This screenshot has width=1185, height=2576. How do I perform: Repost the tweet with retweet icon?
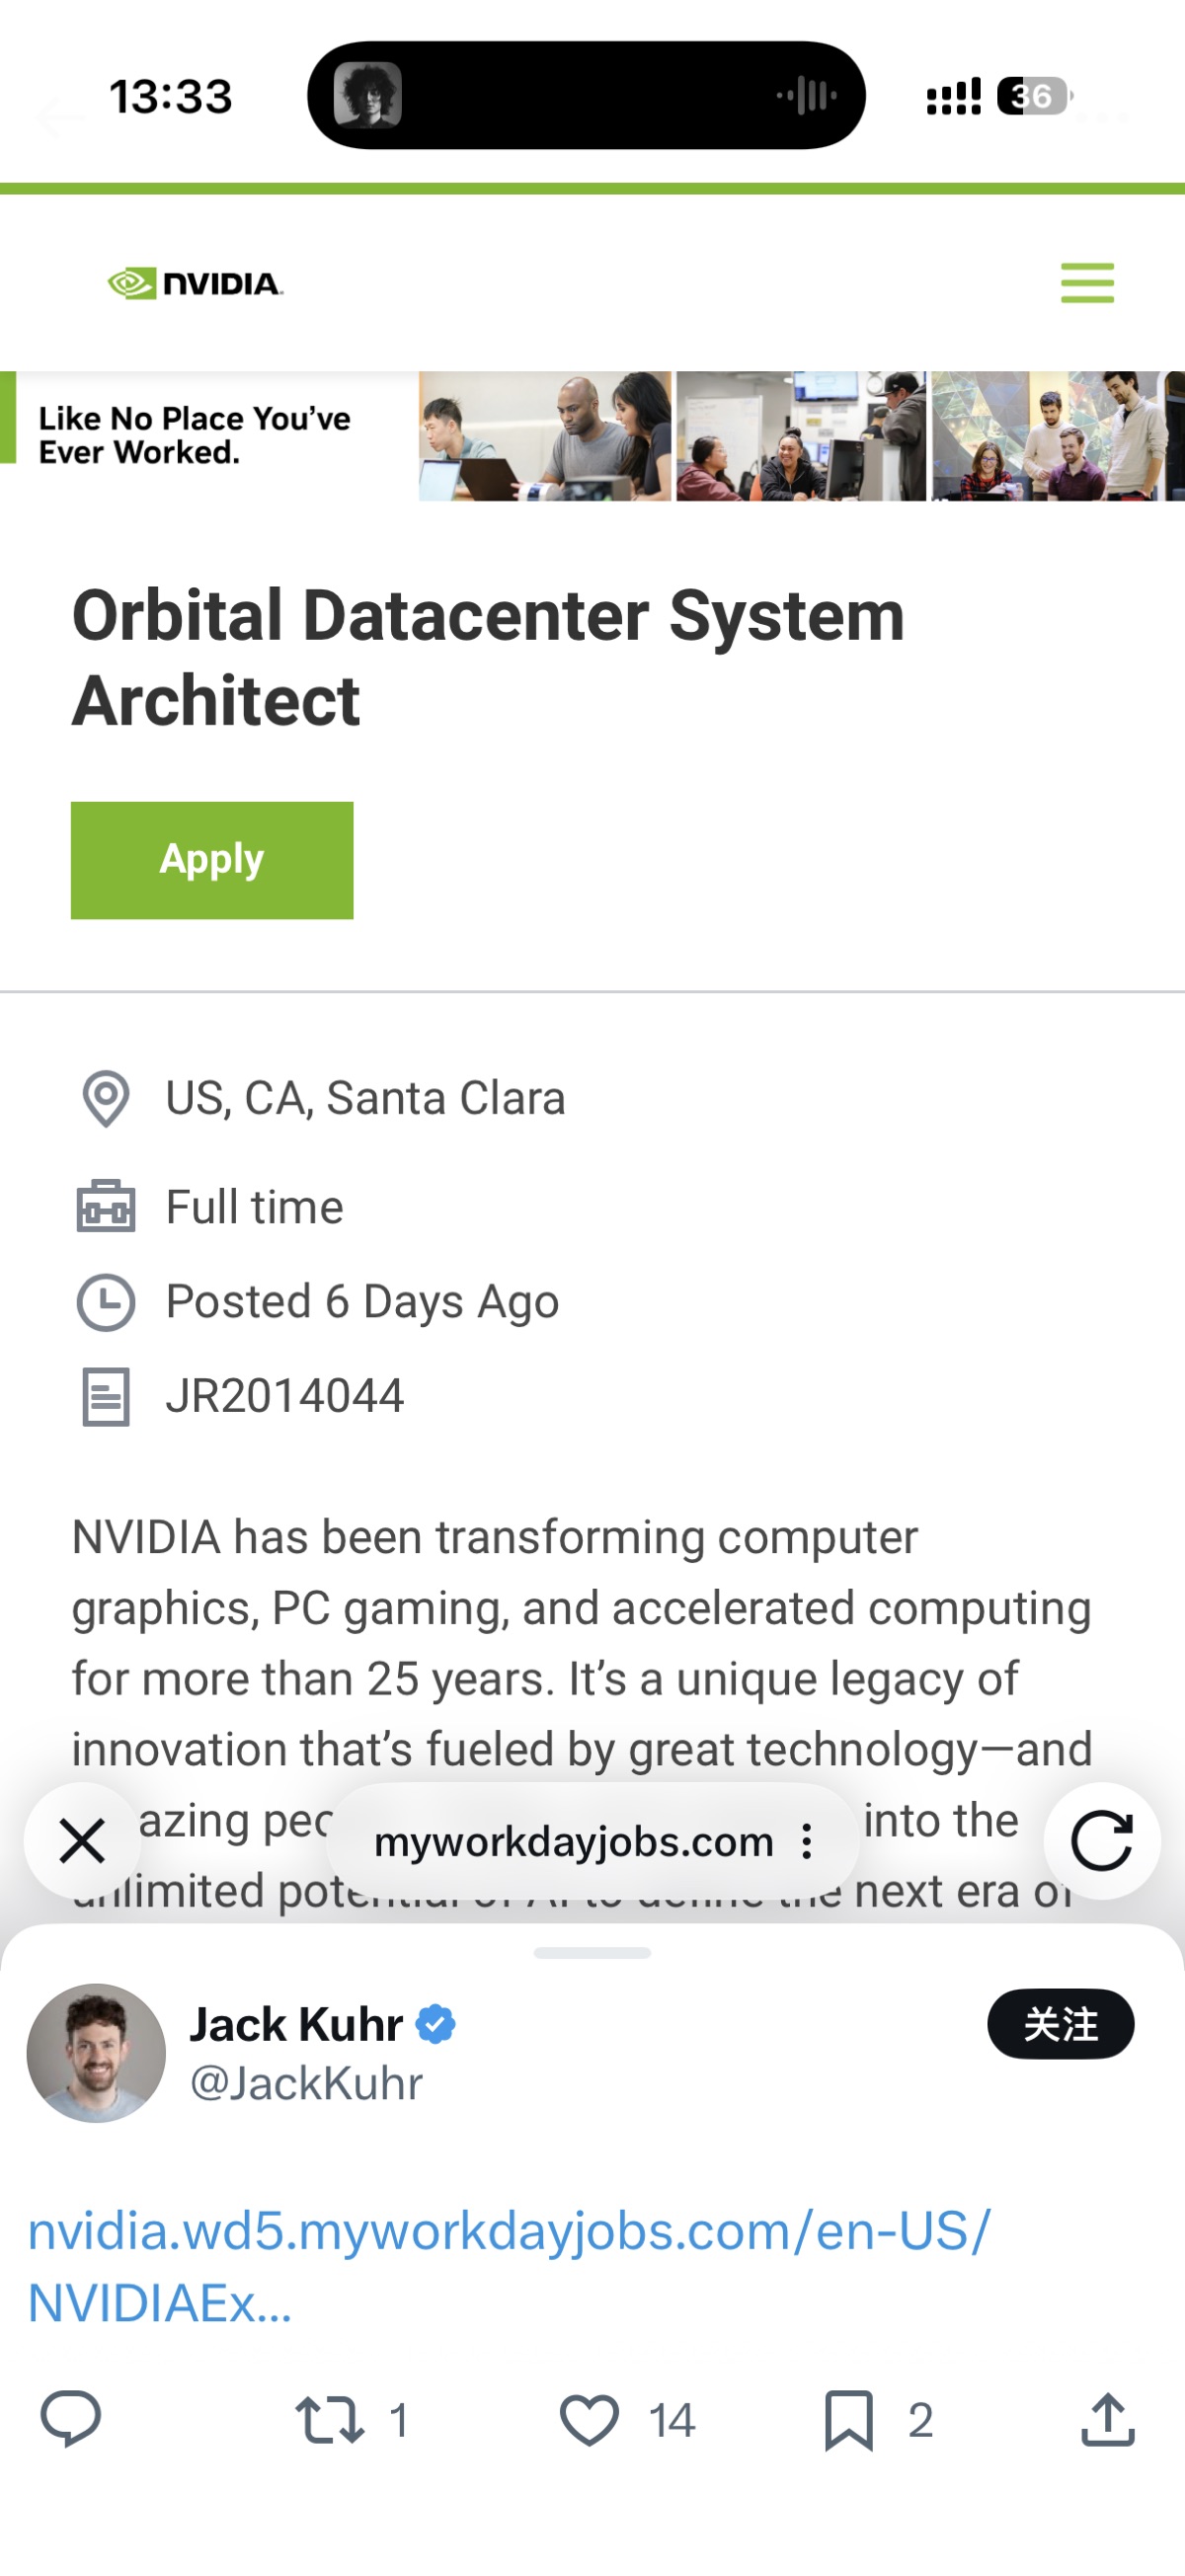[329, 2419]
